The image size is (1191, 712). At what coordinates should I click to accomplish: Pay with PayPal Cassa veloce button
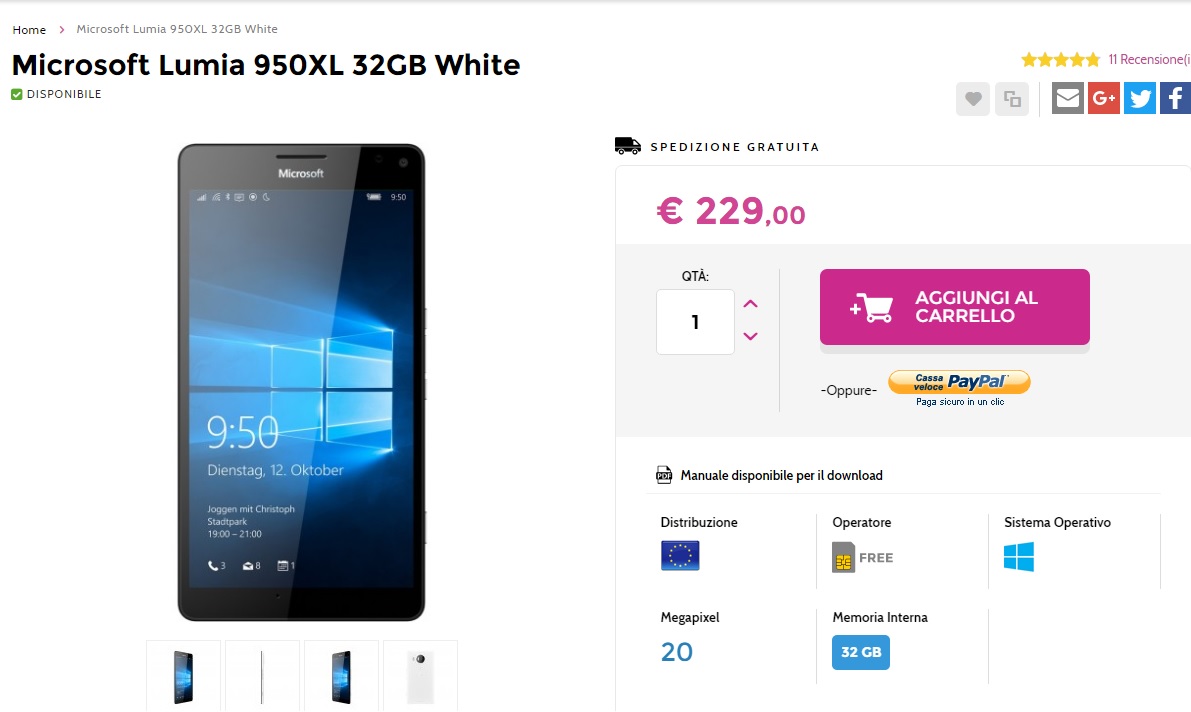tap(959, 382)
